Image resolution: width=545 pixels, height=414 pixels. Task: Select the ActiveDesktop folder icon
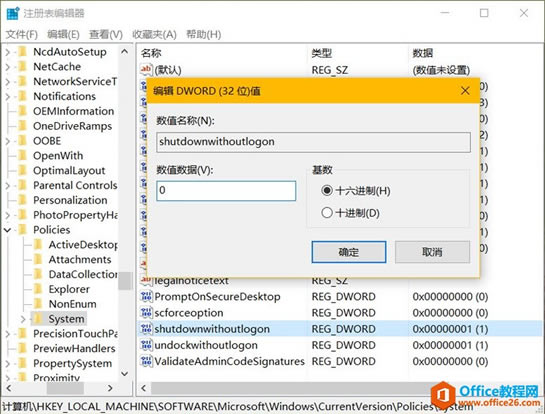[x=38, y=244]
